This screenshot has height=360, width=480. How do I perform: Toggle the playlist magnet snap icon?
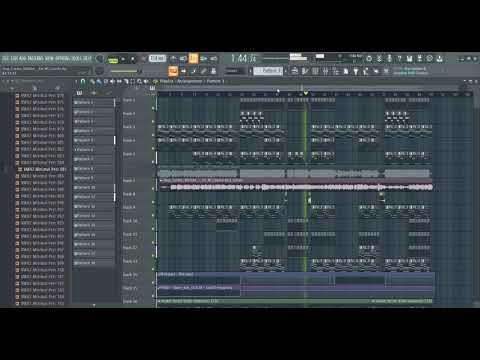point(83,81)
